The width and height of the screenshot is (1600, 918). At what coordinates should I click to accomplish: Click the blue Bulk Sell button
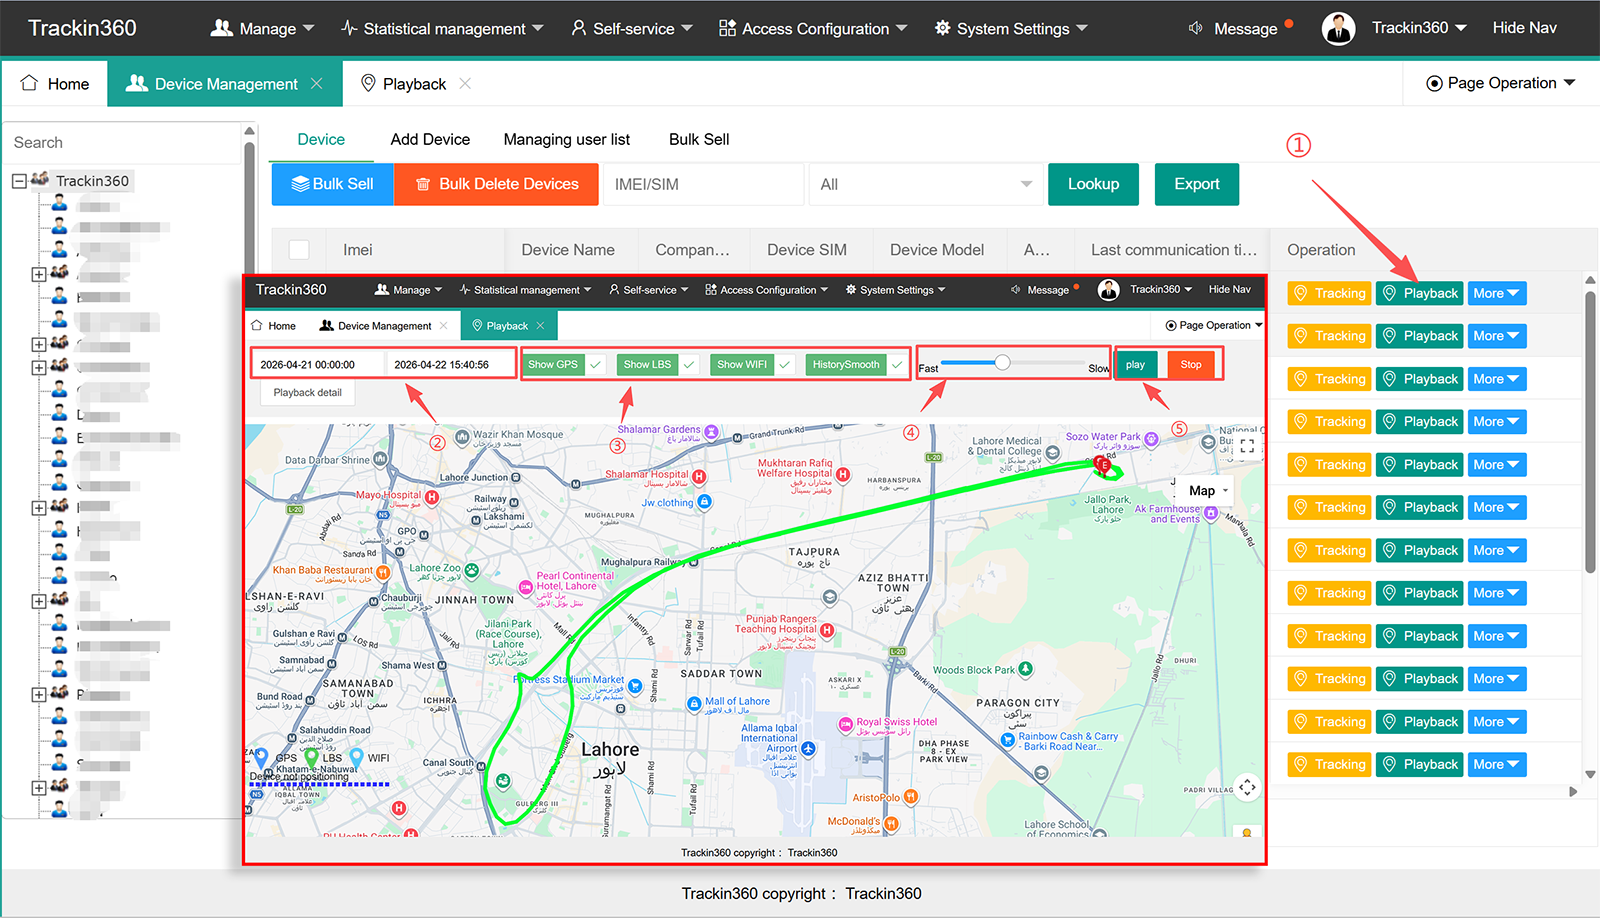333,184
